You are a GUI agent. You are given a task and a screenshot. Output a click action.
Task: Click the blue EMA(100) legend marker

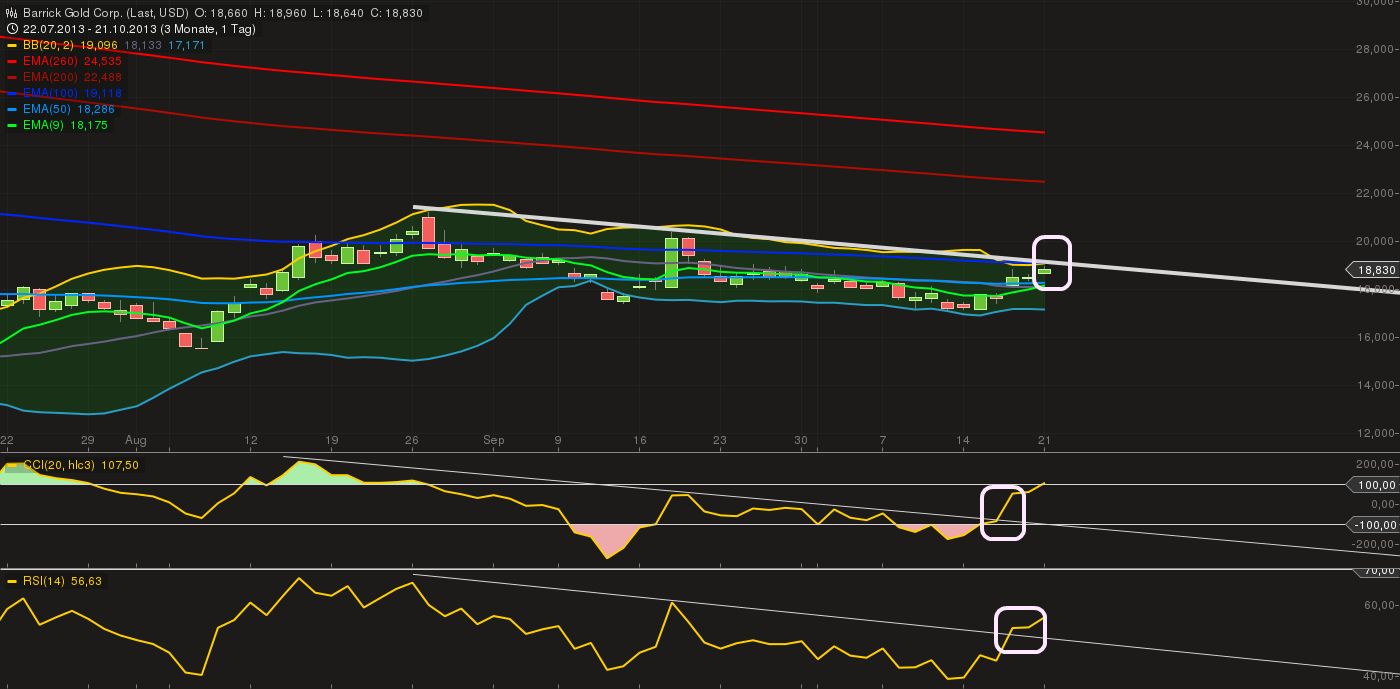12,92
